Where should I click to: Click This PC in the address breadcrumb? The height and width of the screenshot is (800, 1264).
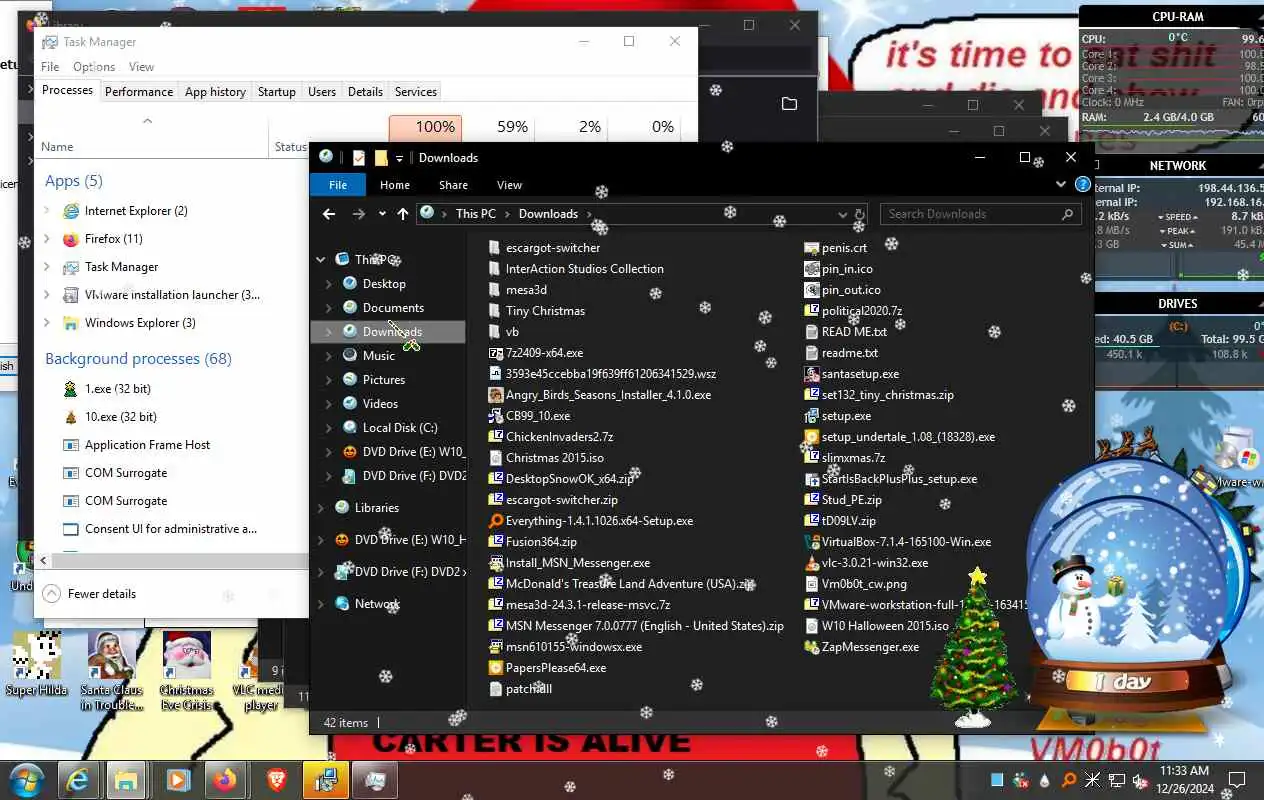[475, 214]
